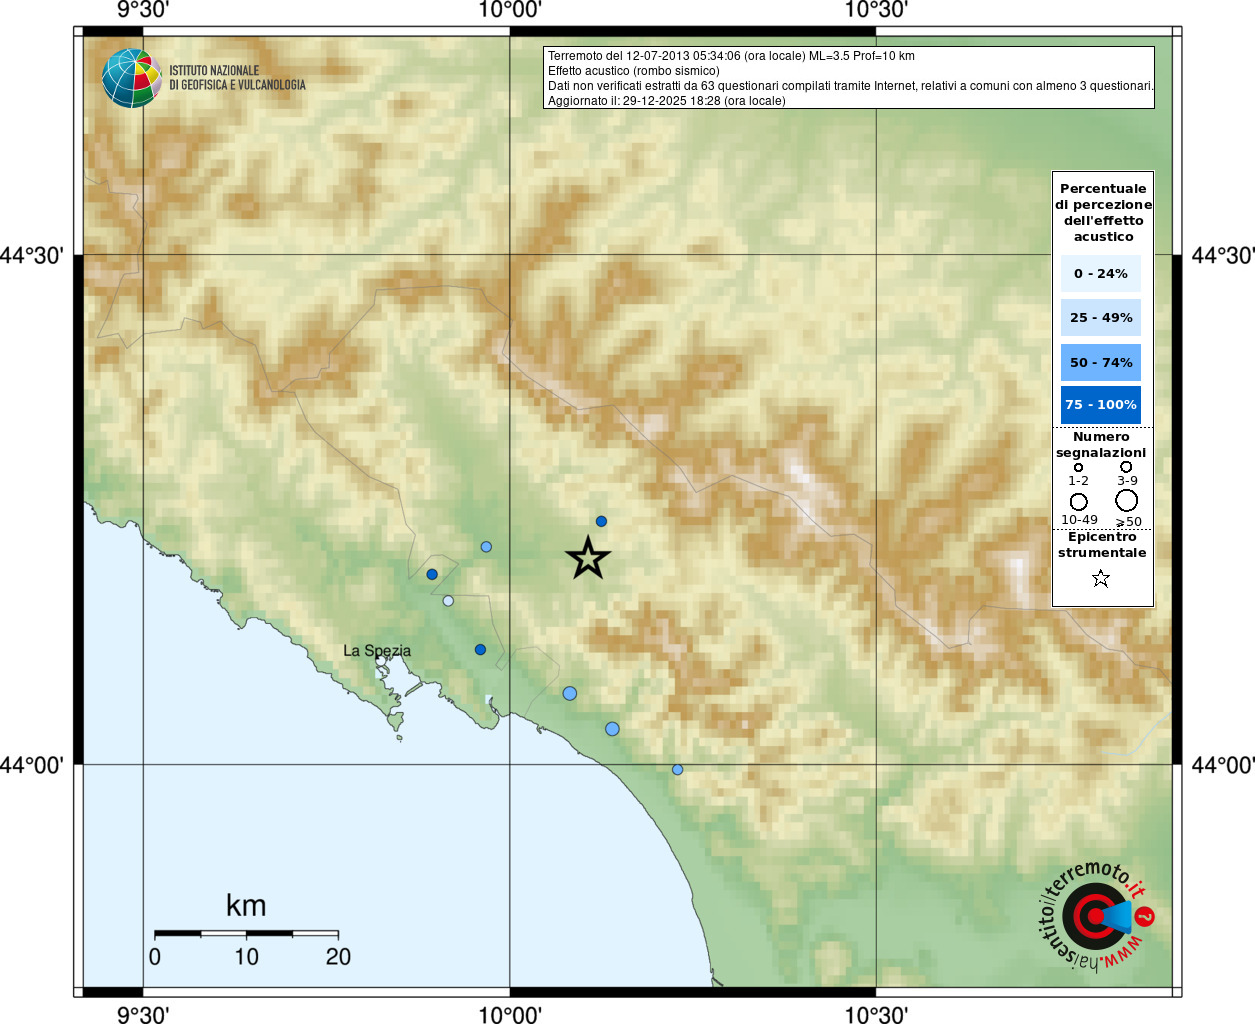Click the INGV globe logo
1255x1024 pixels.
tap(132, 78)
